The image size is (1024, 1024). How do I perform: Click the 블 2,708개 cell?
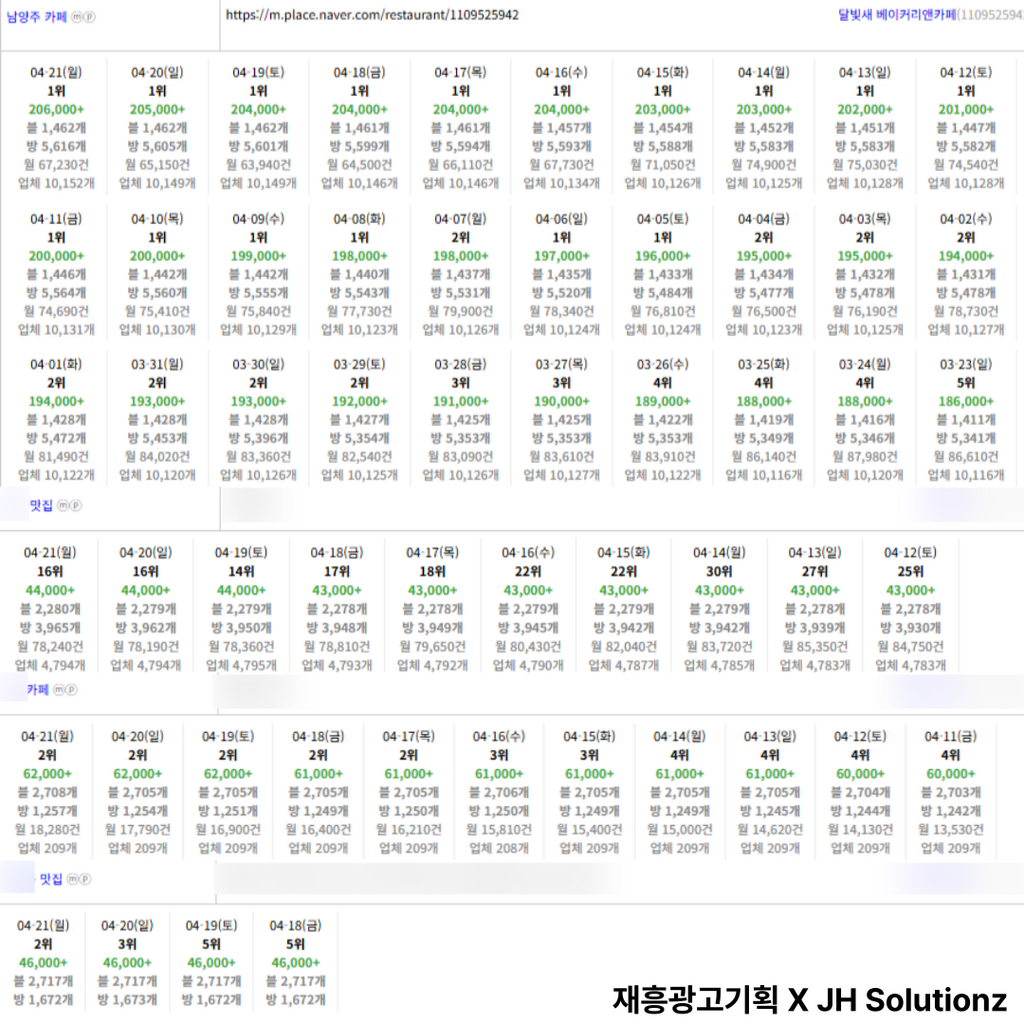point(47,793)
